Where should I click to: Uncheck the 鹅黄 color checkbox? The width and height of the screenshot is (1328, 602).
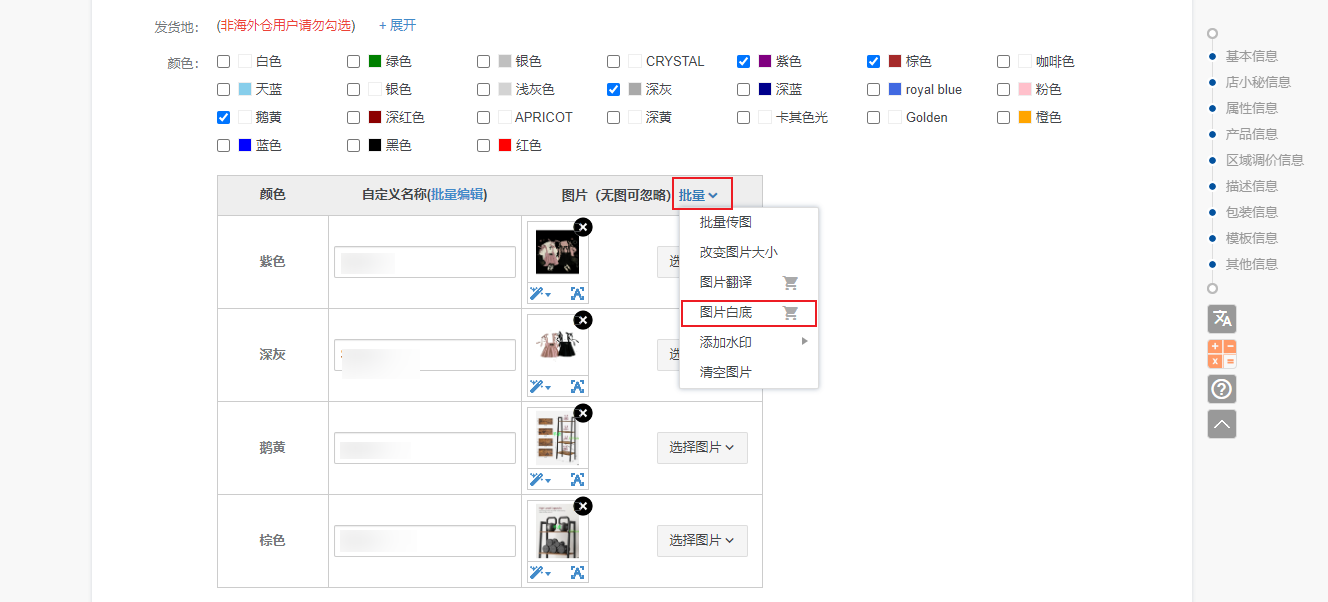pos(223,117)
